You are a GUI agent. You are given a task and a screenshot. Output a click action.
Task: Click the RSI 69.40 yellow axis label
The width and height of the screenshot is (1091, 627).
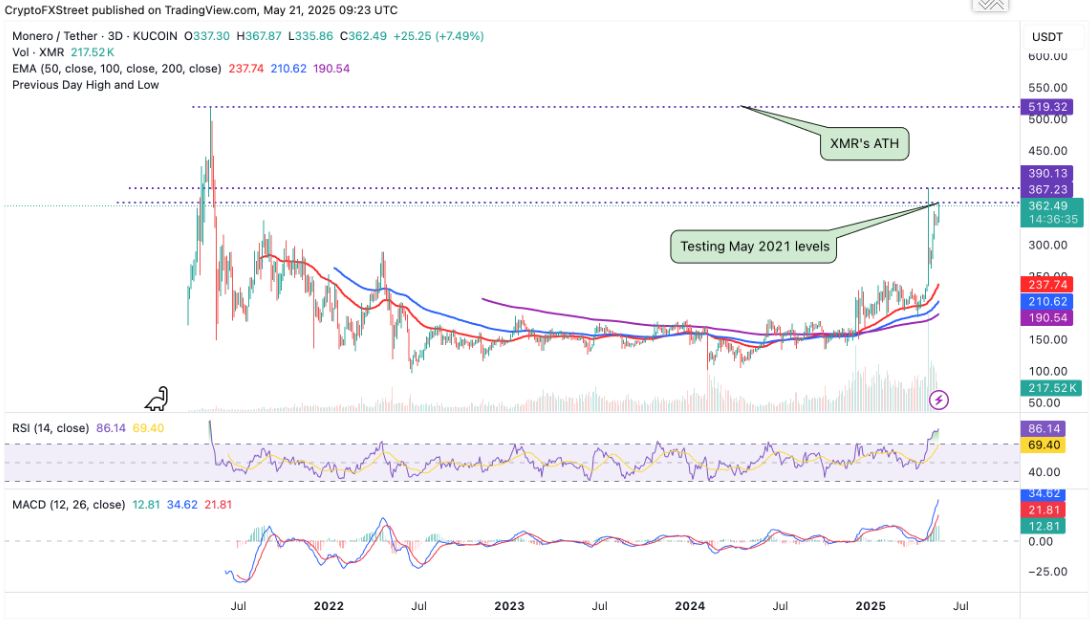1042,445
